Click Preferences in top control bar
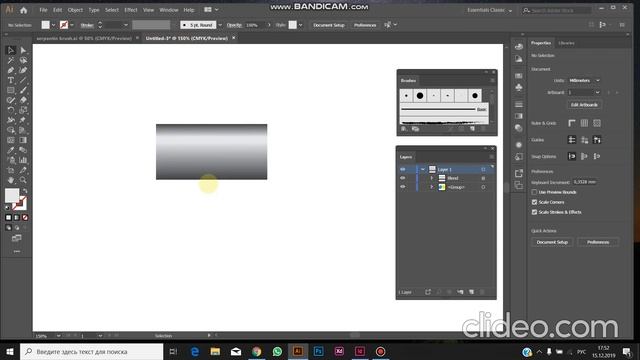Screen dimensions: 640x360 tap(365, 25)
